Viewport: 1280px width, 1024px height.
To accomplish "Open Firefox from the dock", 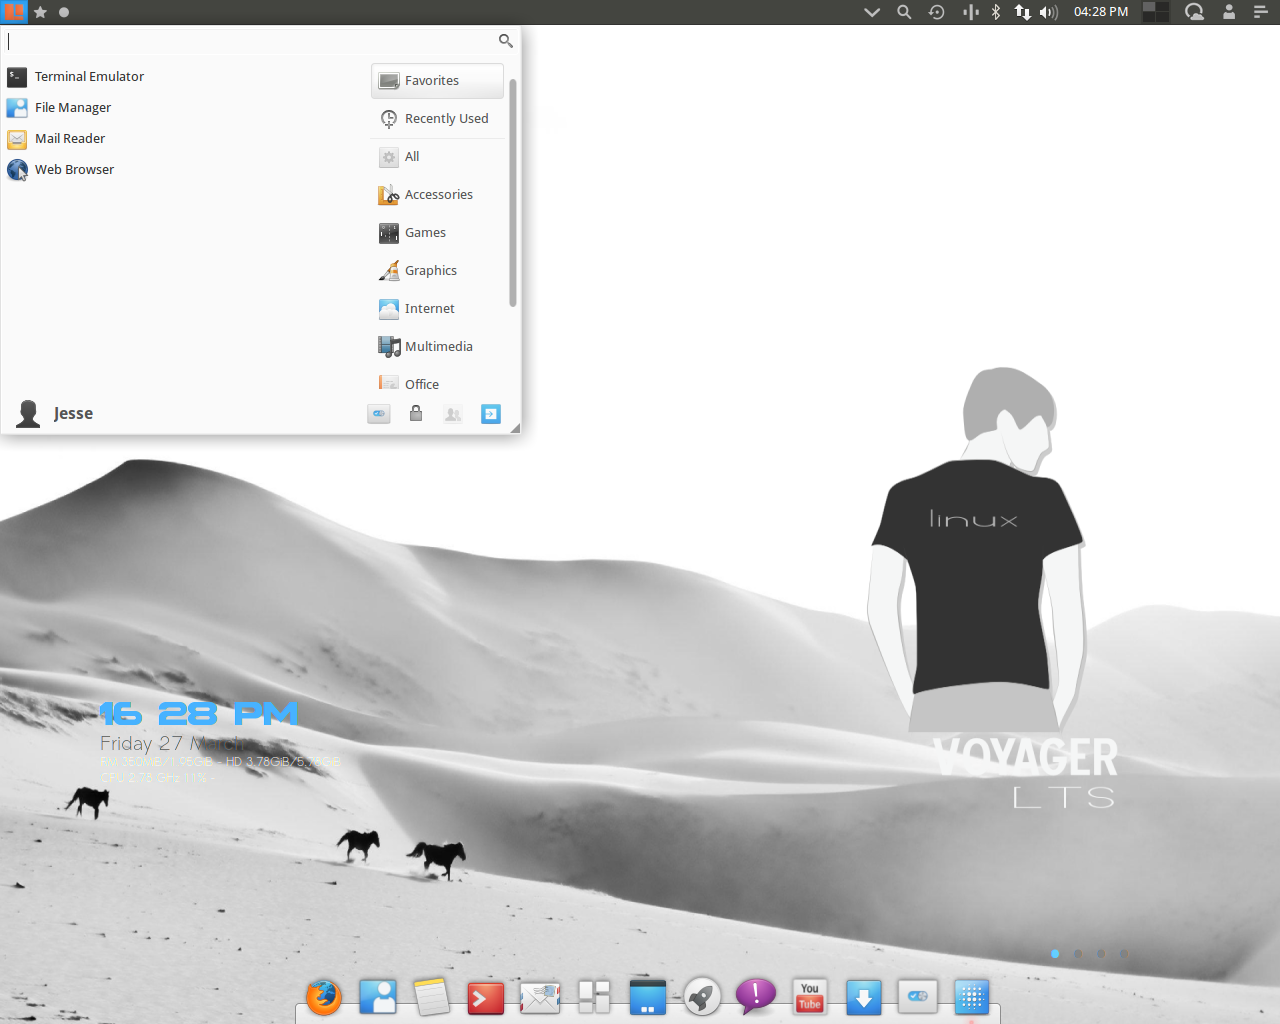I will 324,997.
